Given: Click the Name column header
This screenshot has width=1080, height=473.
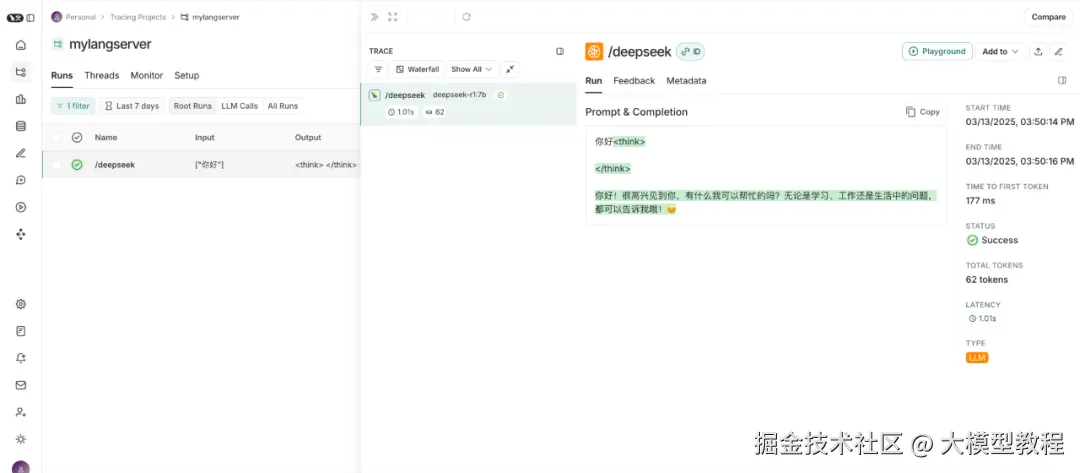Looking at the screenshot, I should (x=106, y=137).
